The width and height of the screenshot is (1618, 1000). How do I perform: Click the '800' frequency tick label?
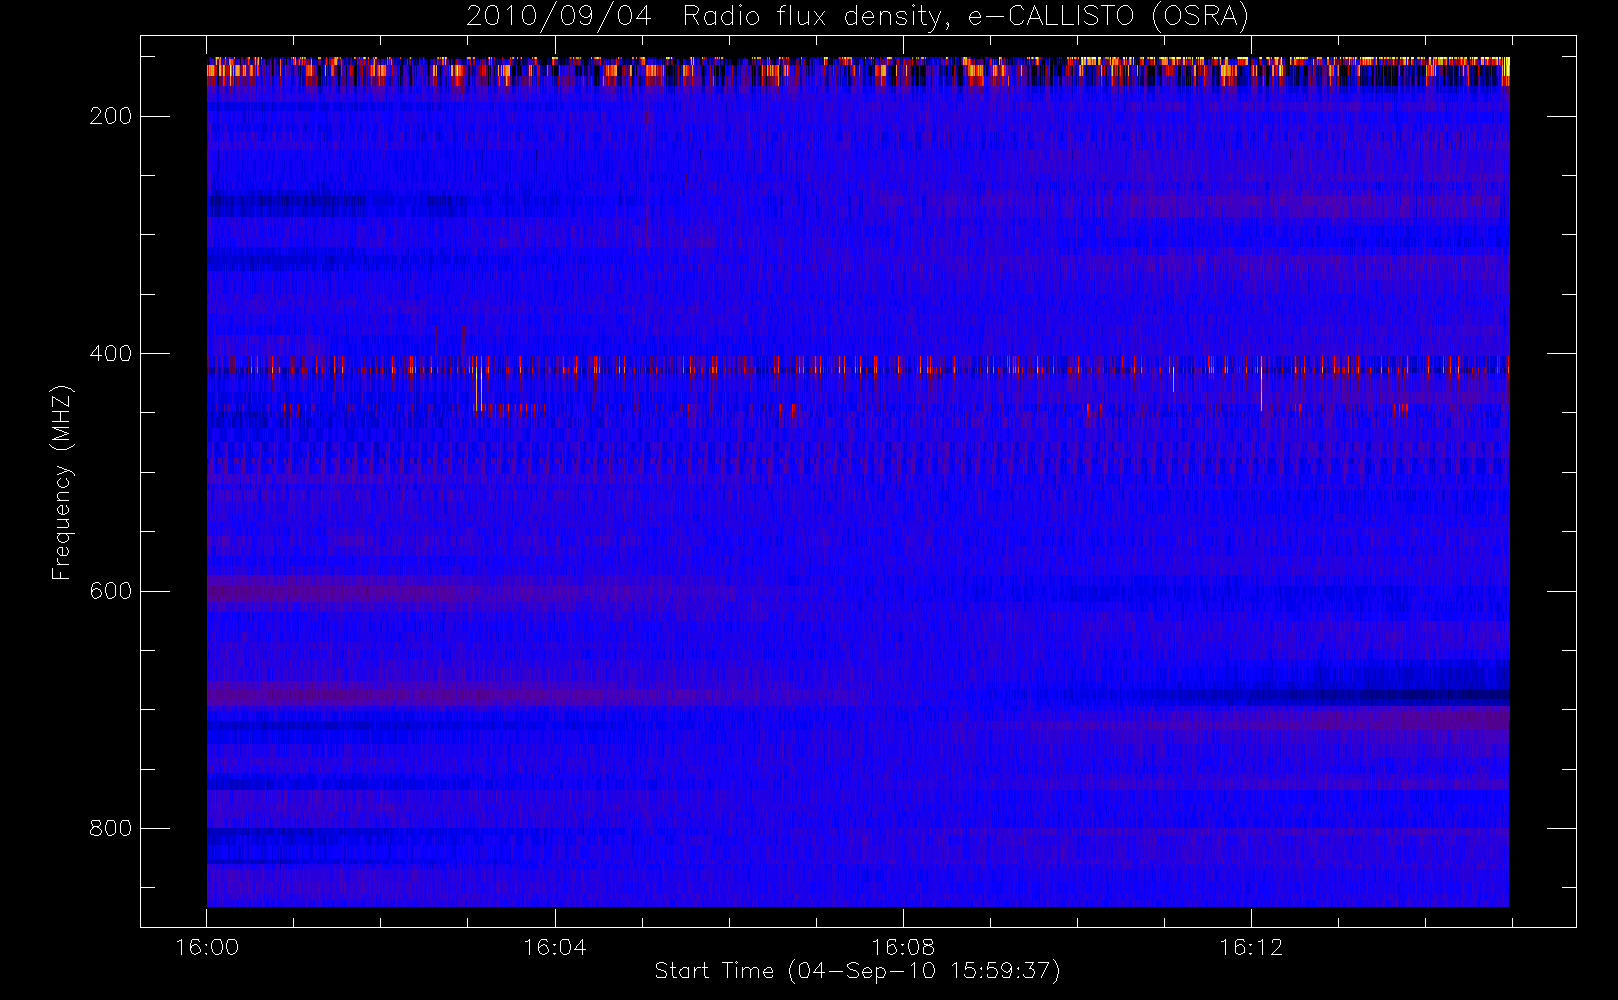[x=110, y=828]
